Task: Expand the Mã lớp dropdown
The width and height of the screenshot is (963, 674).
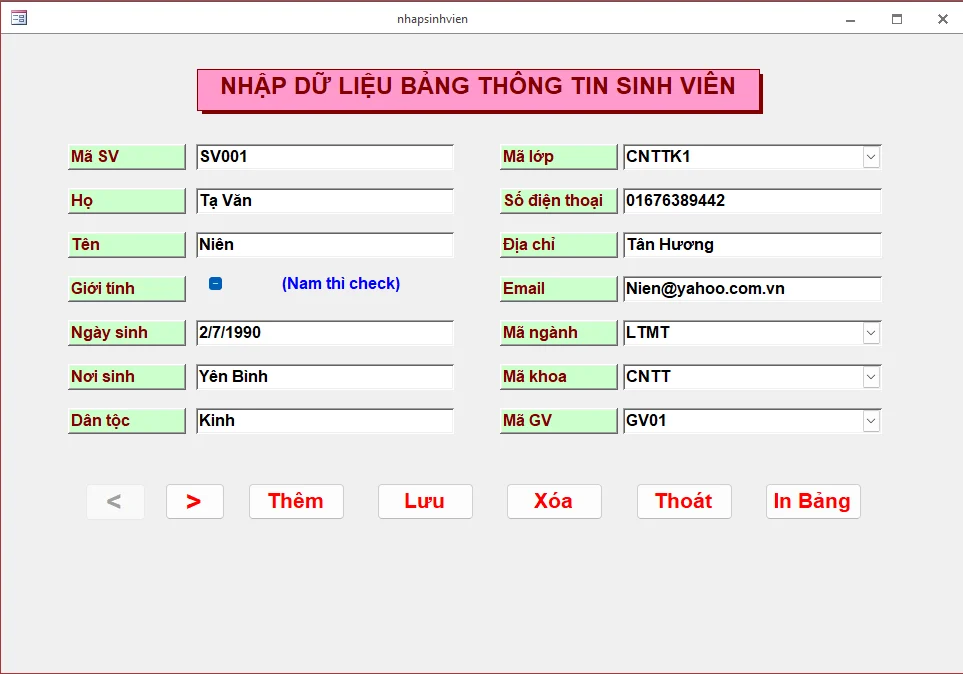Action: click(871, 157)
